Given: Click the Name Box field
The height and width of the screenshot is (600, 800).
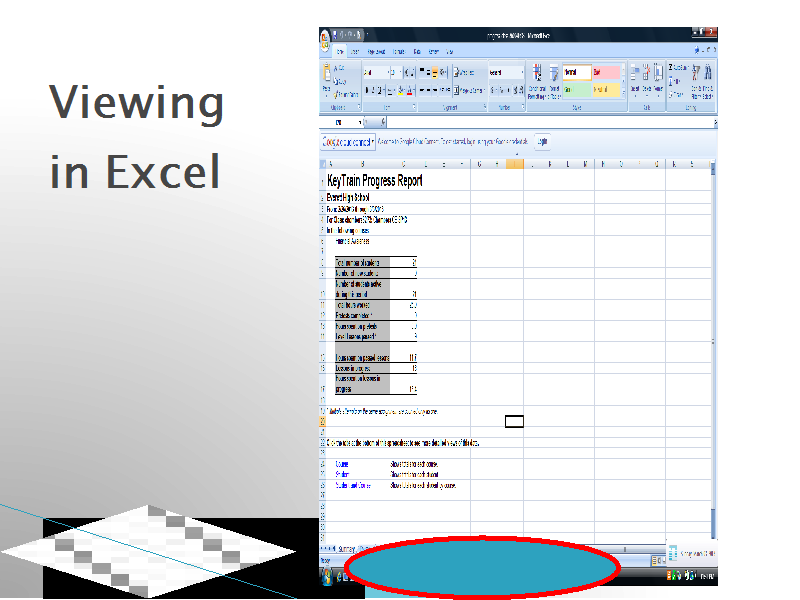Looking at the screenshot, I should point(340,122).
